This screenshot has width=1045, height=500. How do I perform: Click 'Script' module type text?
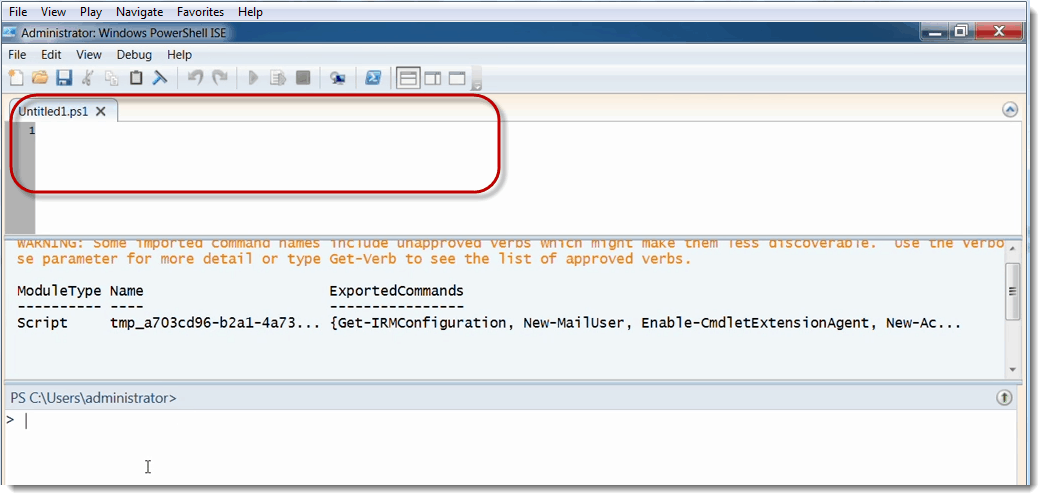point(42,323)
